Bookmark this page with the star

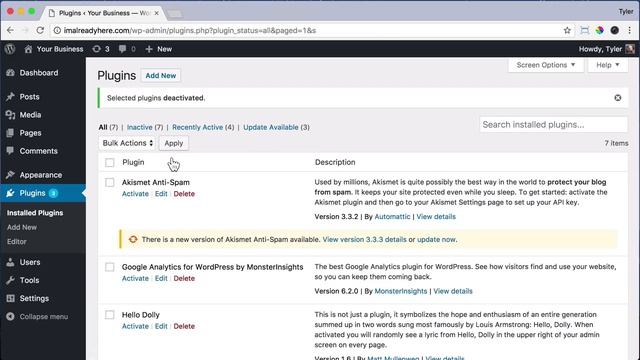(567, 30)
